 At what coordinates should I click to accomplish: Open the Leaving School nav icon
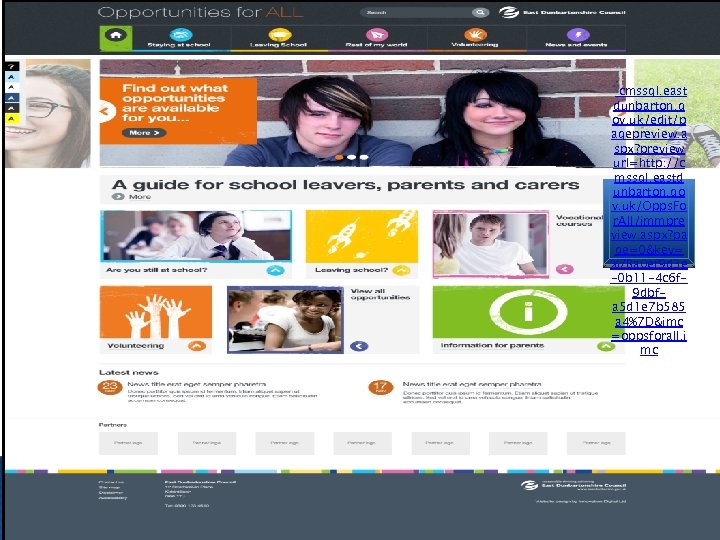pyautogui.click(x=279, y=35)
